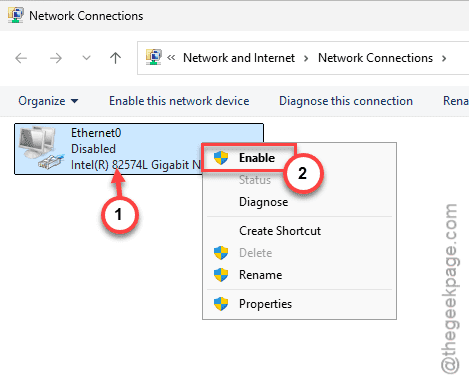Click the Network Connections breadcrumb
The height and width of the screenshot is (387, 469).
coord(375,58)
